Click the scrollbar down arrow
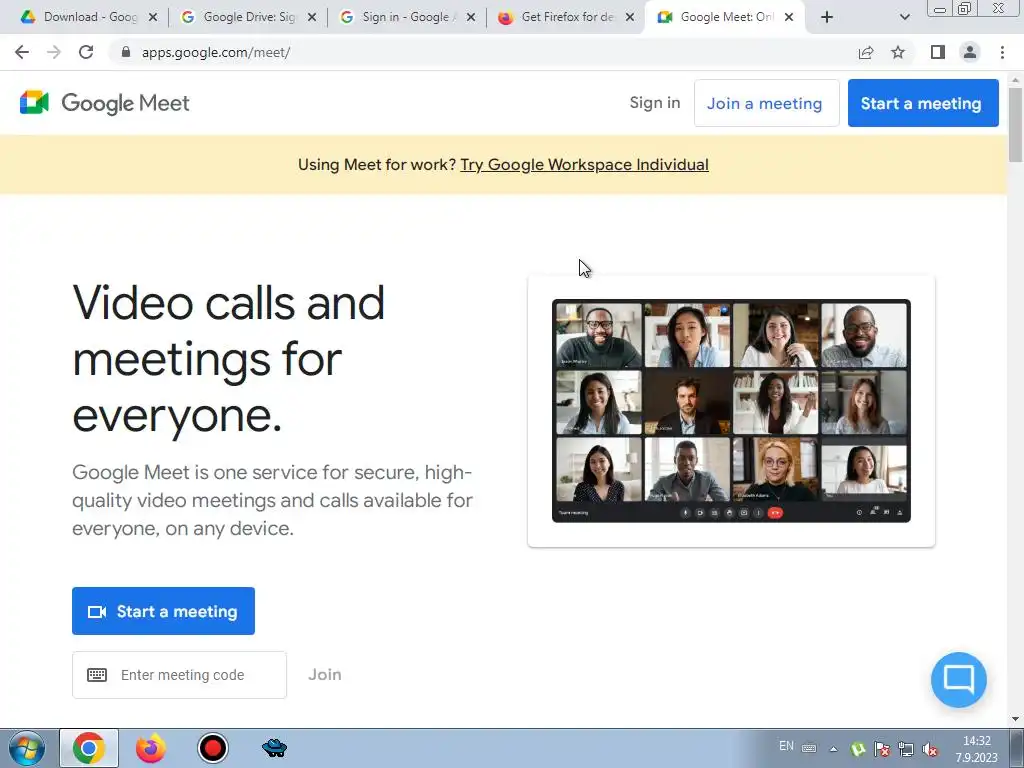1024x768 pixels. pyautogui.click(x=1016, y=719)
